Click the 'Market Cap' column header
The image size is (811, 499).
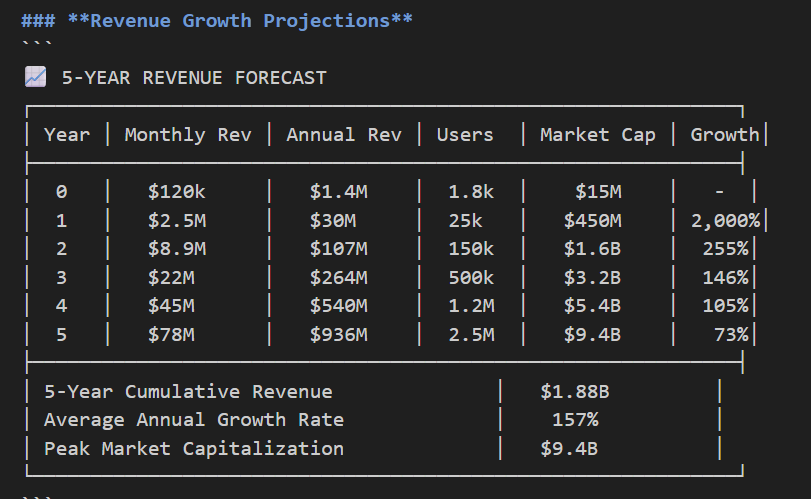[x=598, y=135]
